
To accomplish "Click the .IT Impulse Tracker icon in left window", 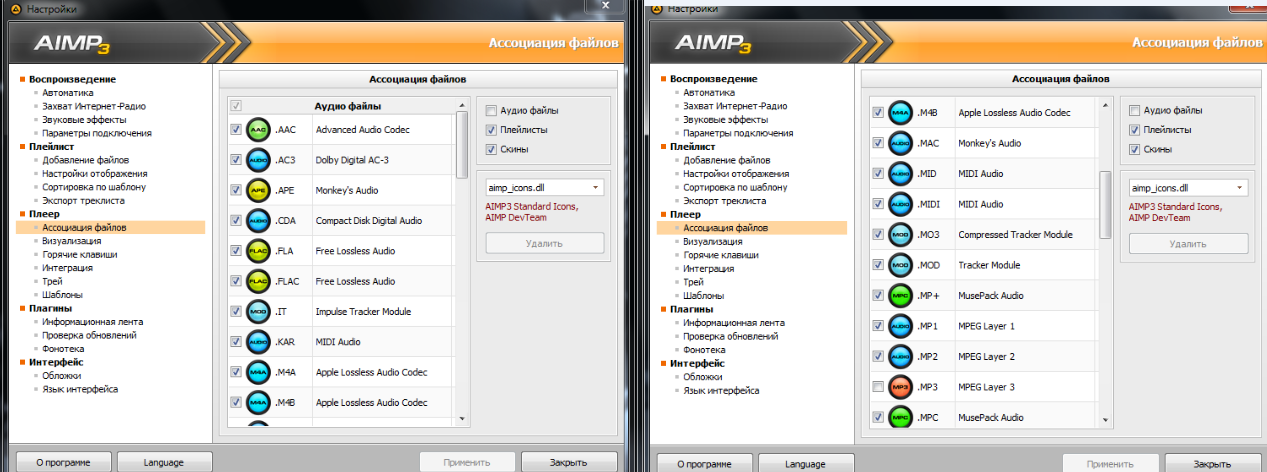I will tap(258, 311).
